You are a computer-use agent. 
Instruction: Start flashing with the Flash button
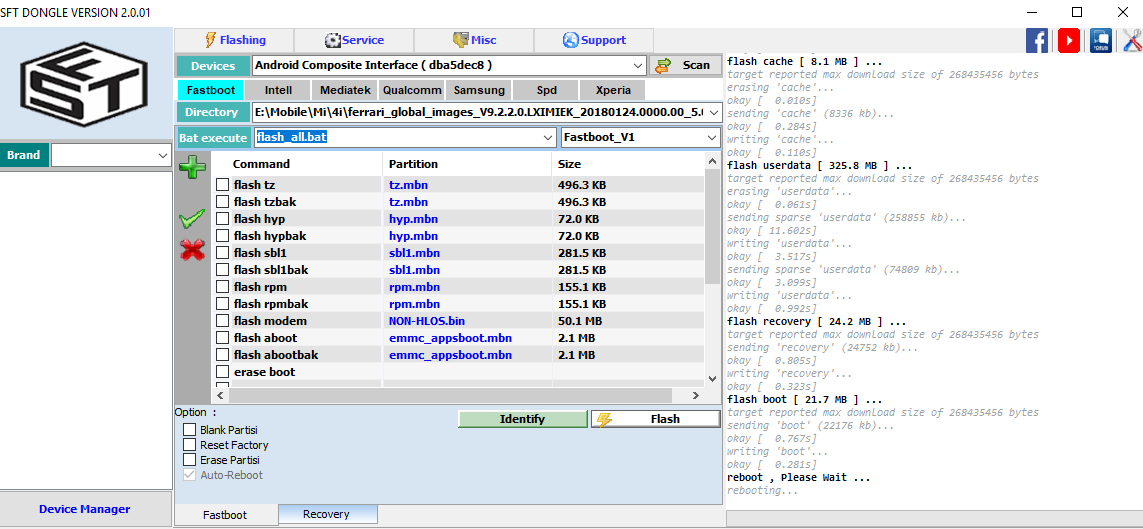(655, 419)
